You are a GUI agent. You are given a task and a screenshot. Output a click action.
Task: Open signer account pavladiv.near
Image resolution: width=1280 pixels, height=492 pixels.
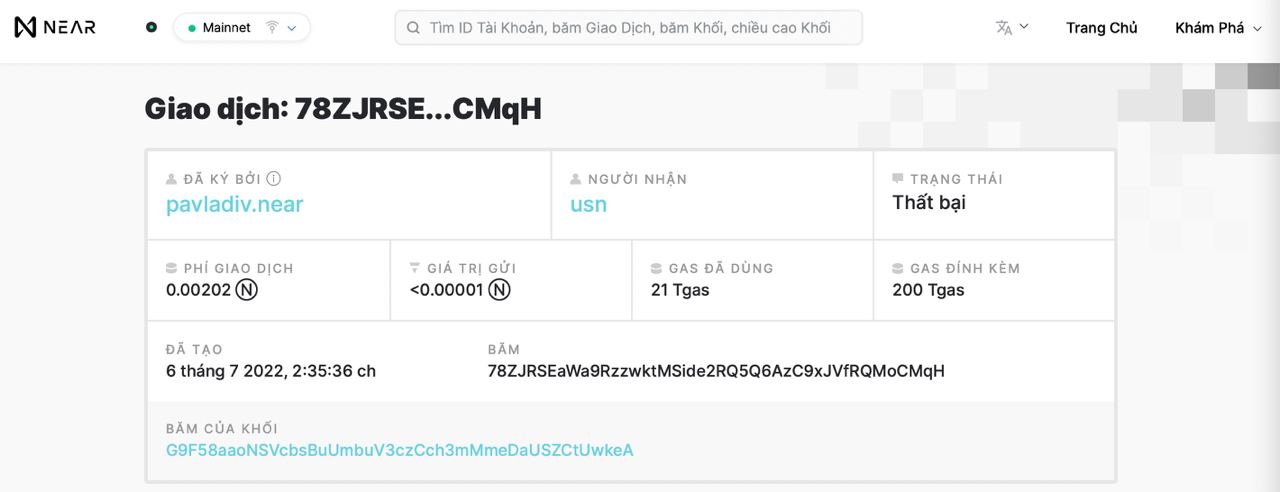point(235,204)
